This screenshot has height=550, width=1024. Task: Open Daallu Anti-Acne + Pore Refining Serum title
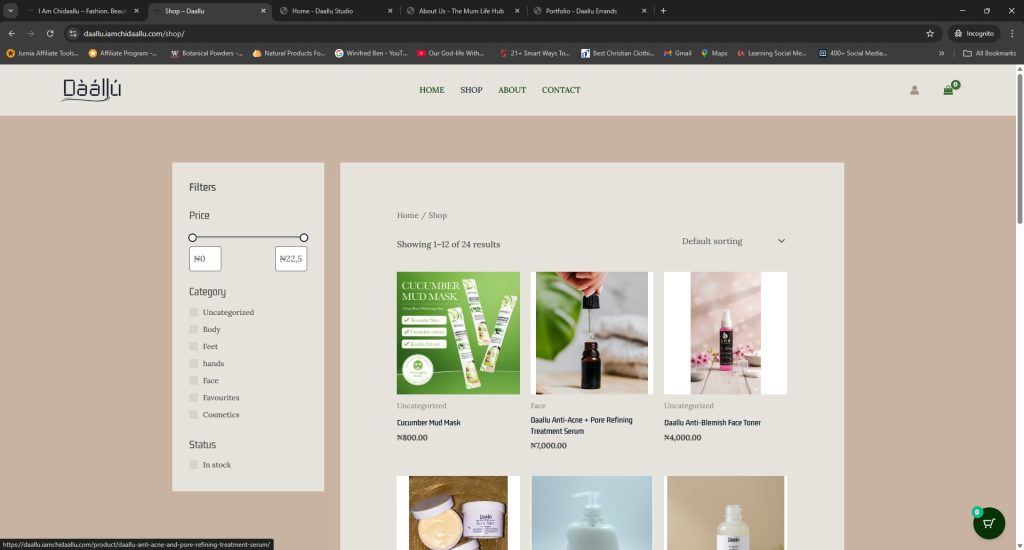pyautogui.click(x=581, y=425)
